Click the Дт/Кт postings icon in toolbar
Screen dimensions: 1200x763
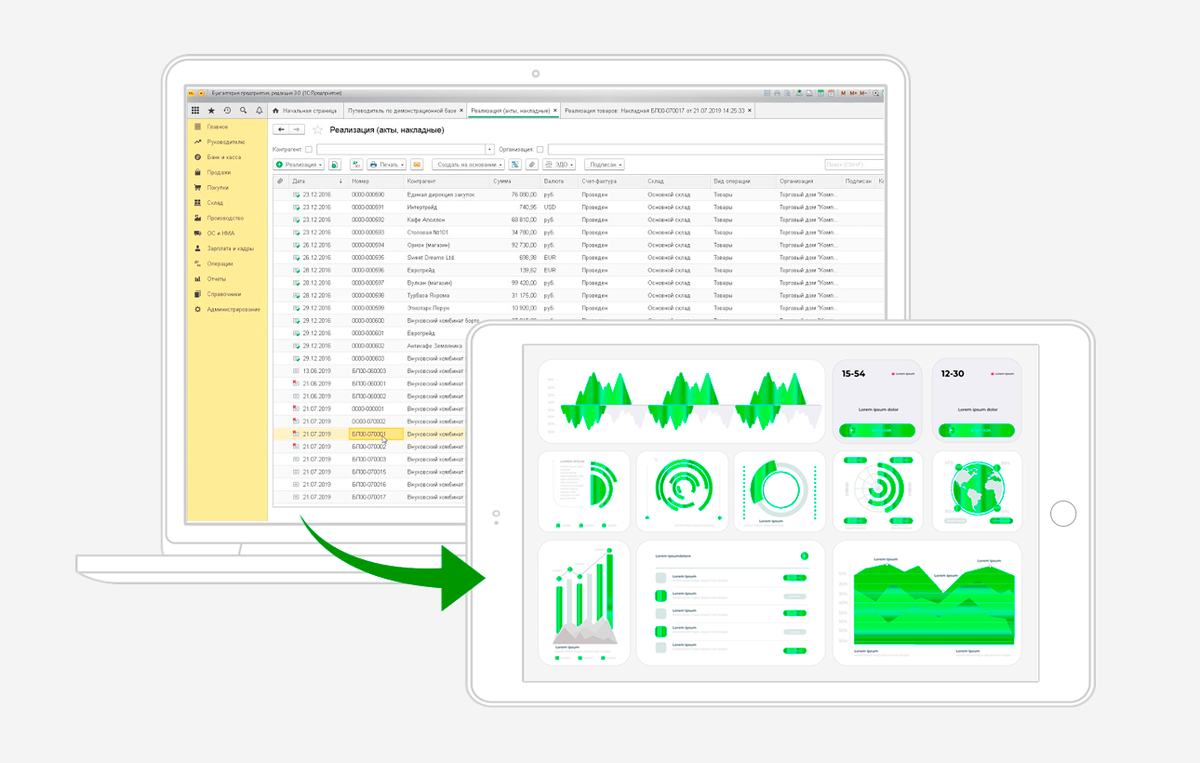356,164
